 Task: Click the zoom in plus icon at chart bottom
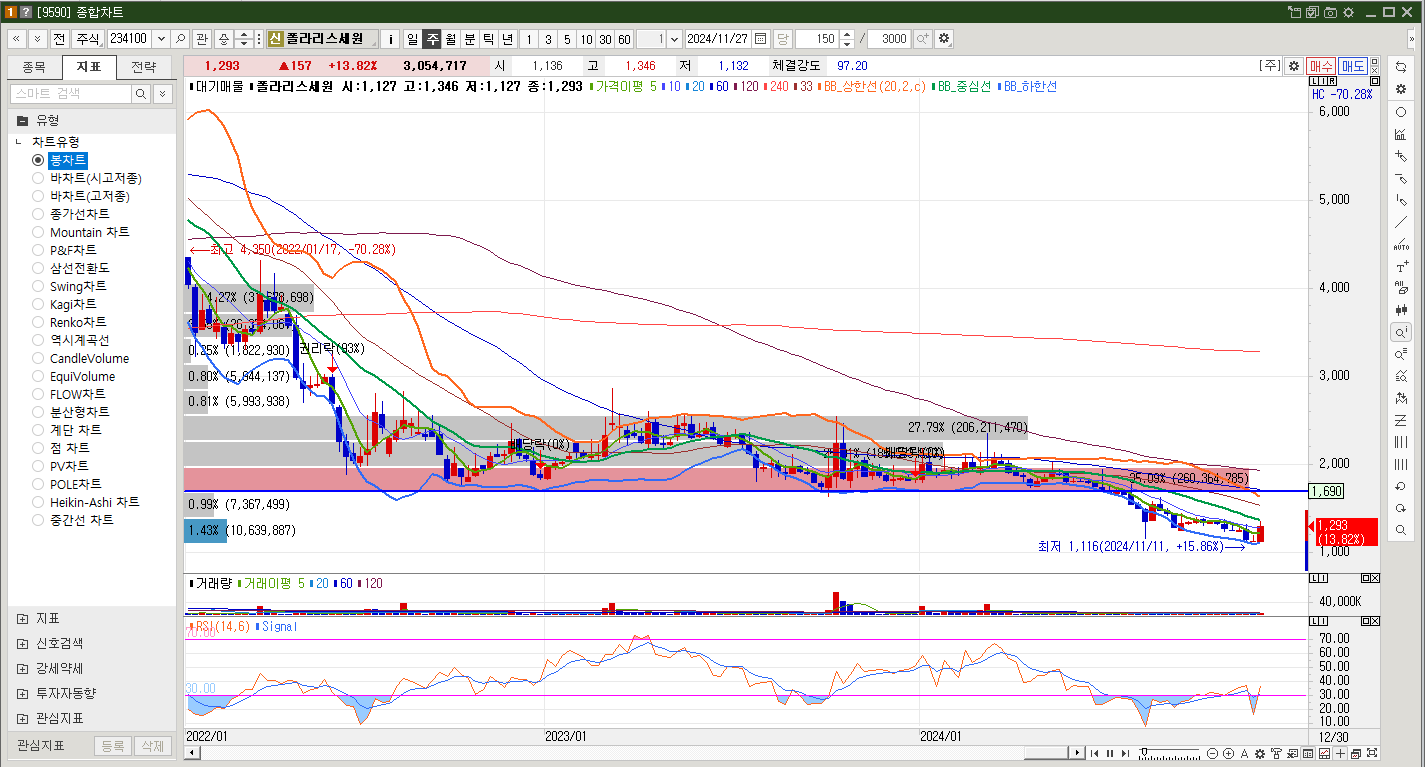click(1229, 753)
